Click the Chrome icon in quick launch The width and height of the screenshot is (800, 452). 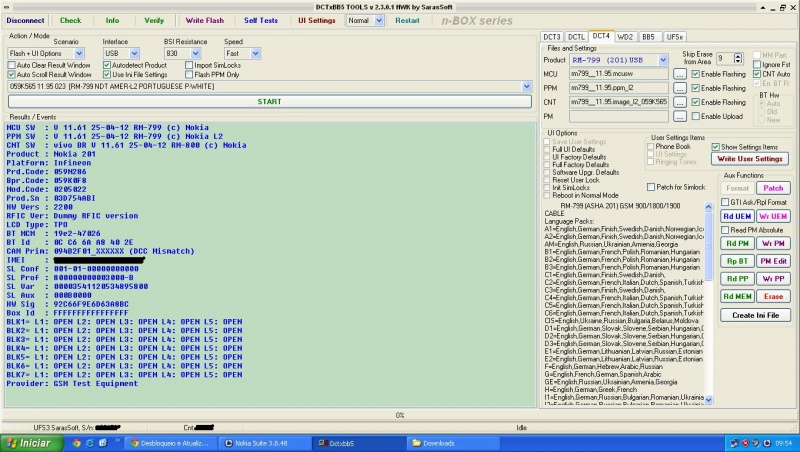pos(76,443)
